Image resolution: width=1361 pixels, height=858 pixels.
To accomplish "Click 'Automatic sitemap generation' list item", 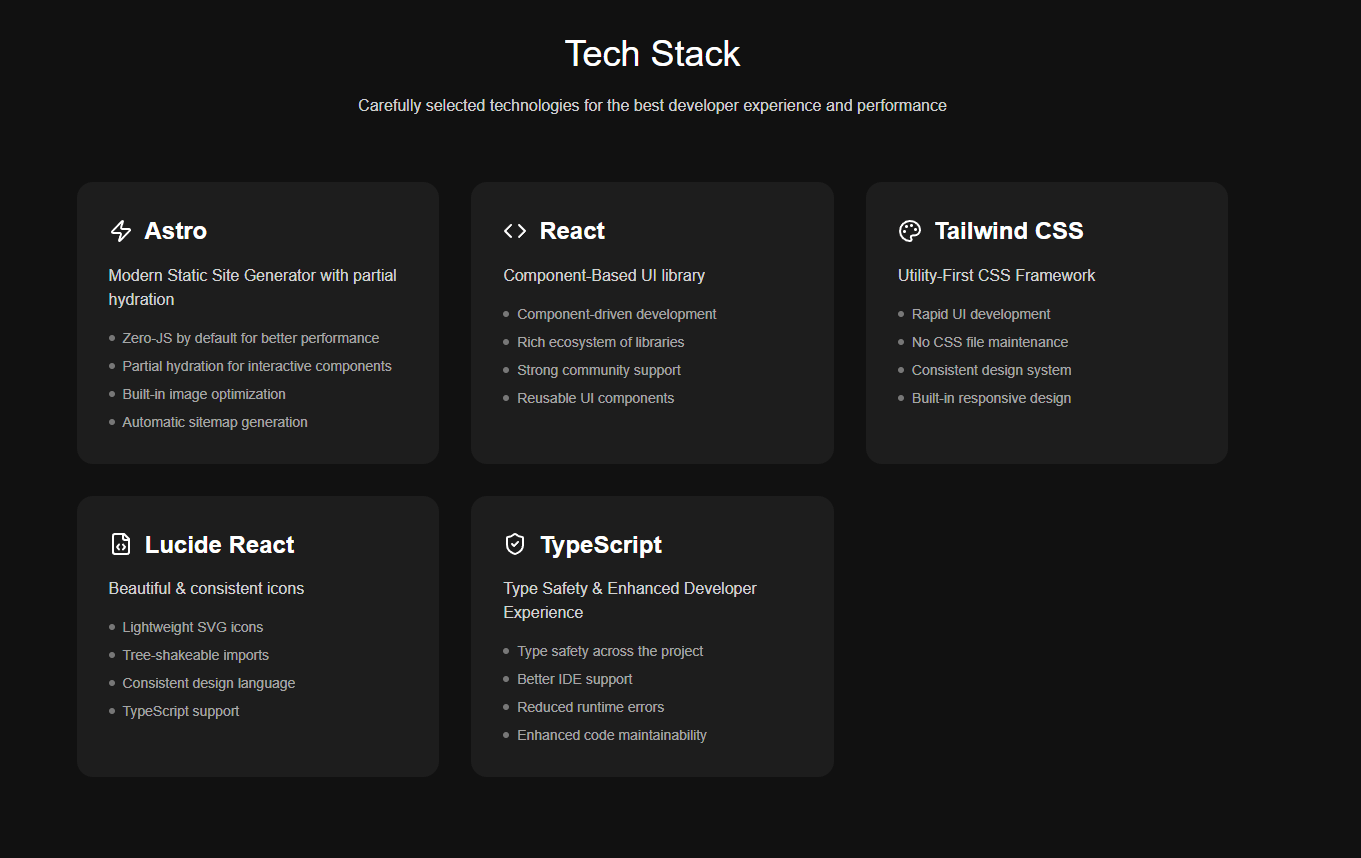I will tap(215, 422).
